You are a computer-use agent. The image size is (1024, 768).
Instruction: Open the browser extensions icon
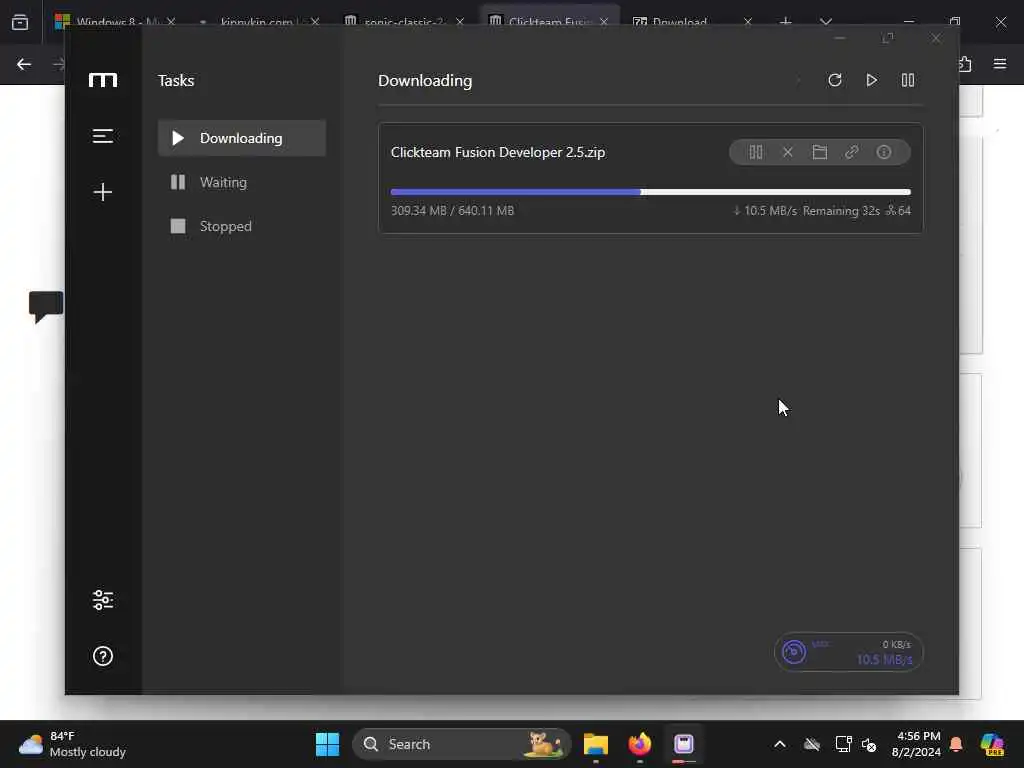click(x=965, y=64)
